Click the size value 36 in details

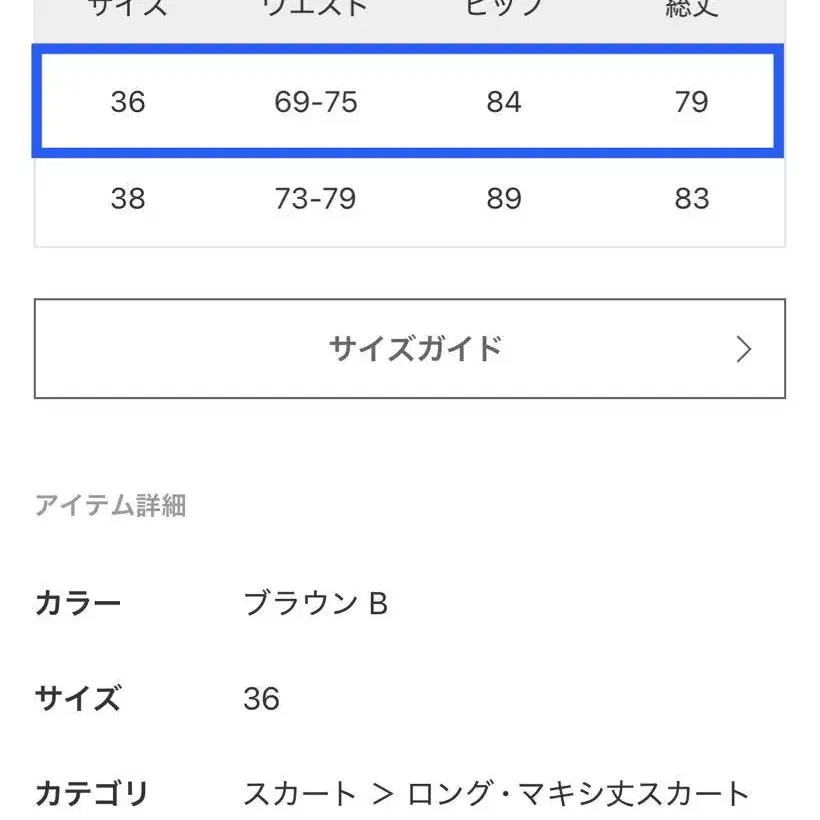click(261, 698)
